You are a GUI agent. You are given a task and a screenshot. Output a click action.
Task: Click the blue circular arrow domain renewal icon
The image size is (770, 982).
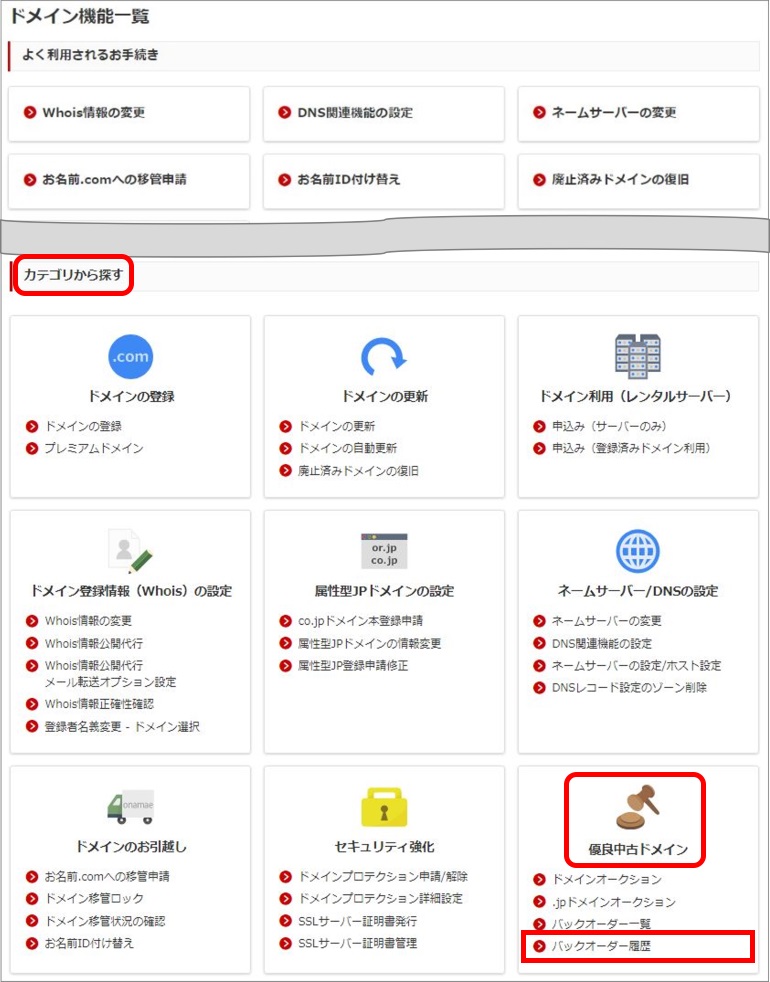point(384,356)
